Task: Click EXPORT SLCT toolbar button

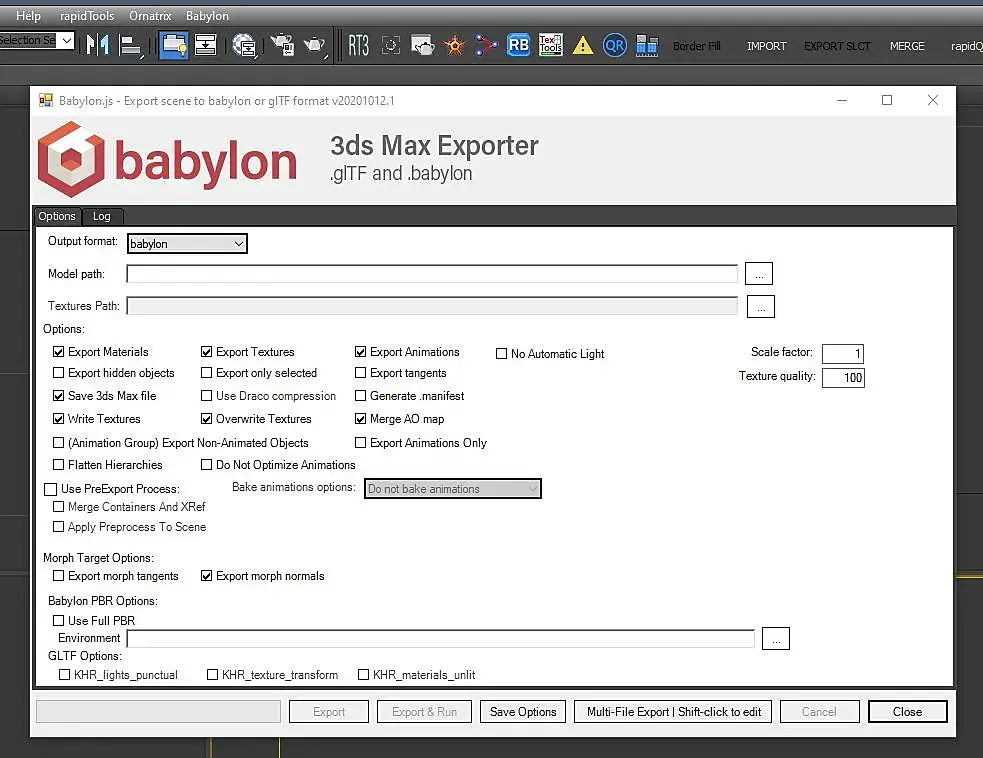Action: [x=837, y=46]
